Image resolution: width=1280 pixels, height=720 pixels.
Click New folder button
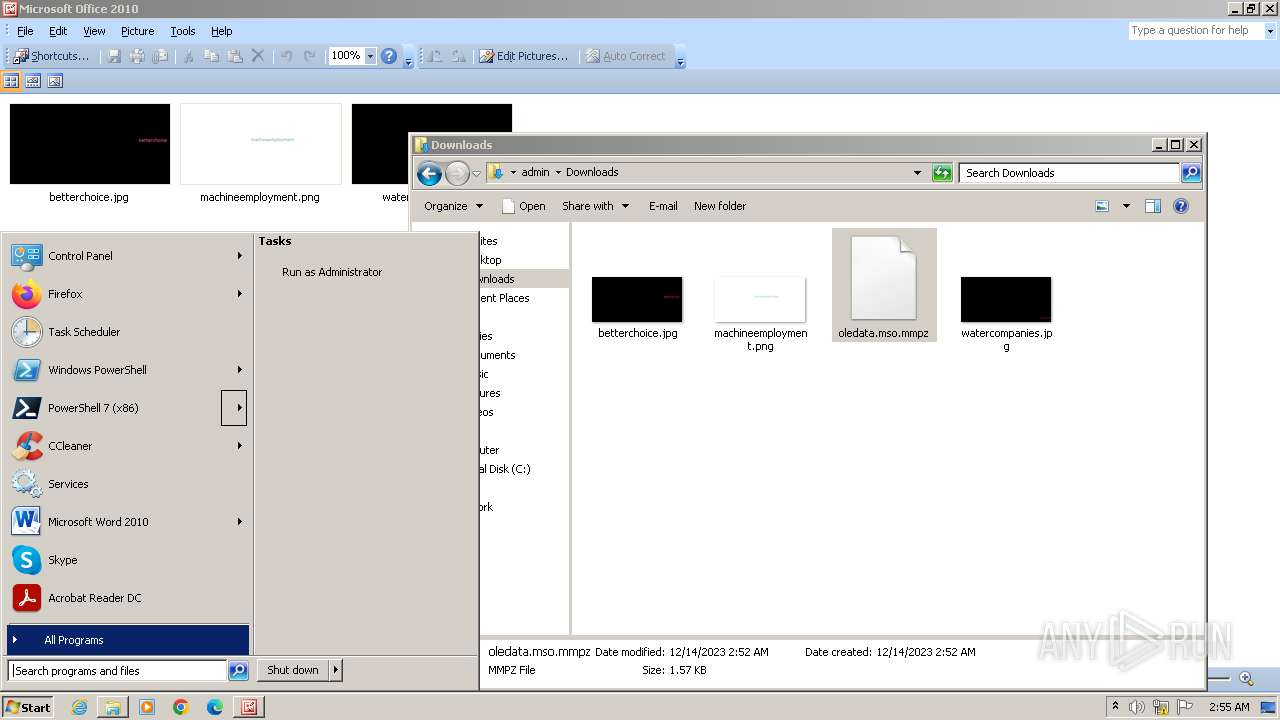click(720, 206)
